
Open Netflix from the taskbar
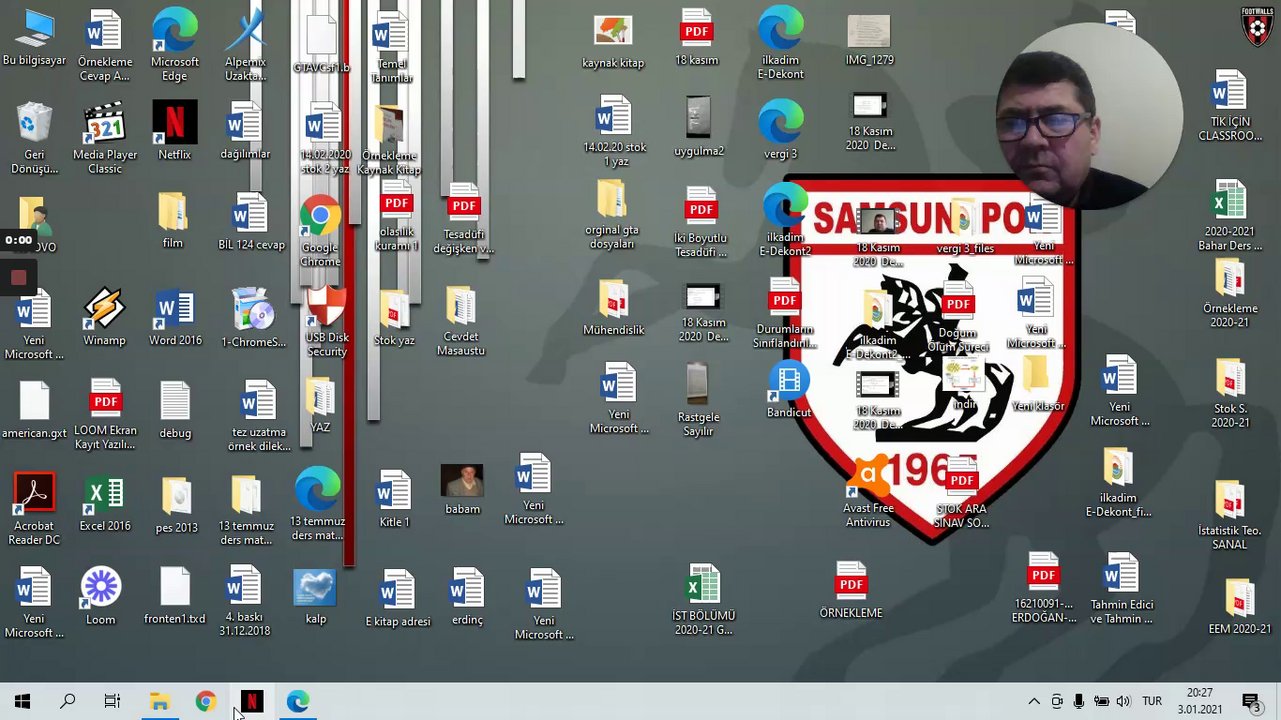pyautogui.click(x=251, y=702)
